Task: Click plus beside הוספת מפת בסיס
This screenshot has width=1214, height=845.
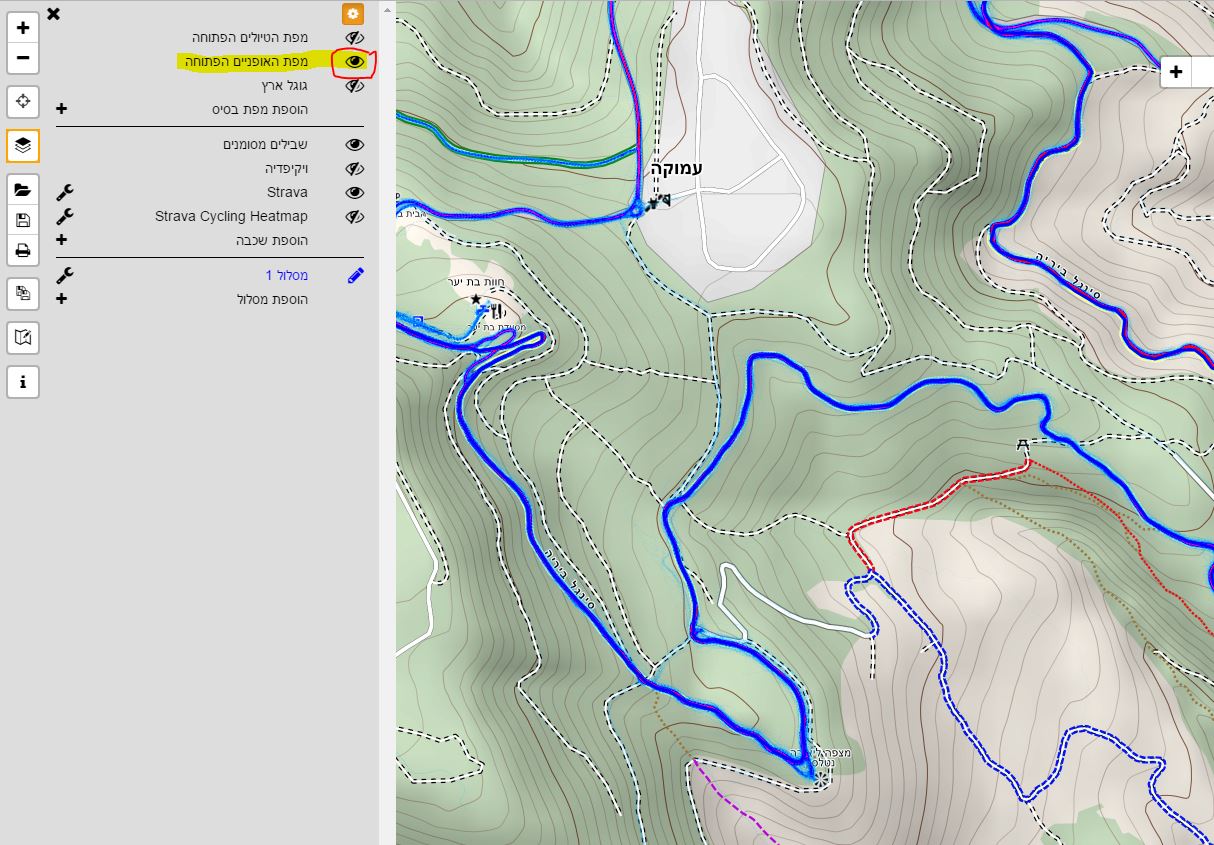Action: pyautogui.click(x=62, y=109)
